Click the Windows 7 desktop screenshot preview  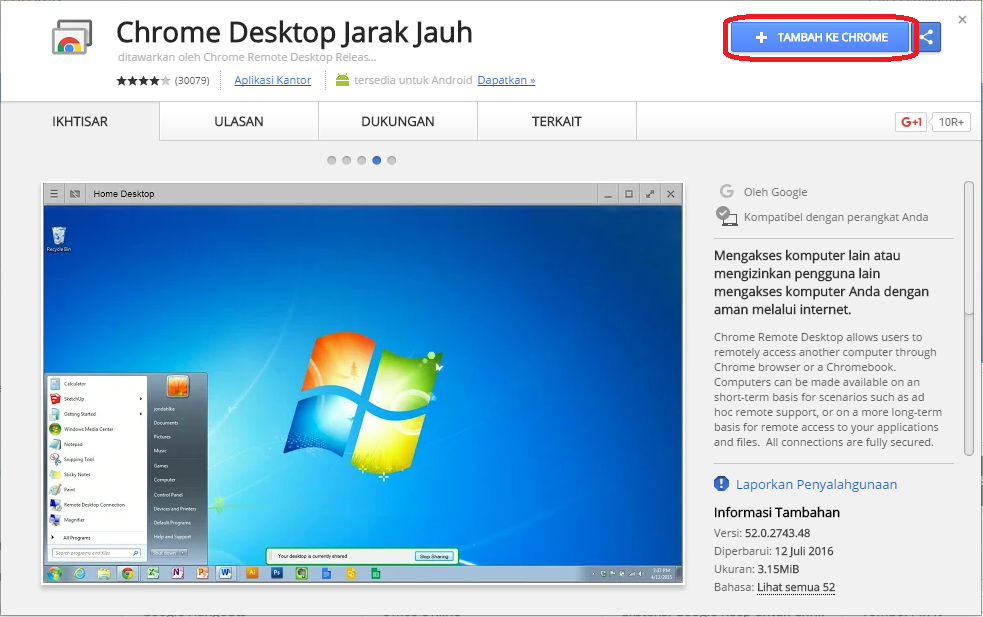[x=363, y=384]
